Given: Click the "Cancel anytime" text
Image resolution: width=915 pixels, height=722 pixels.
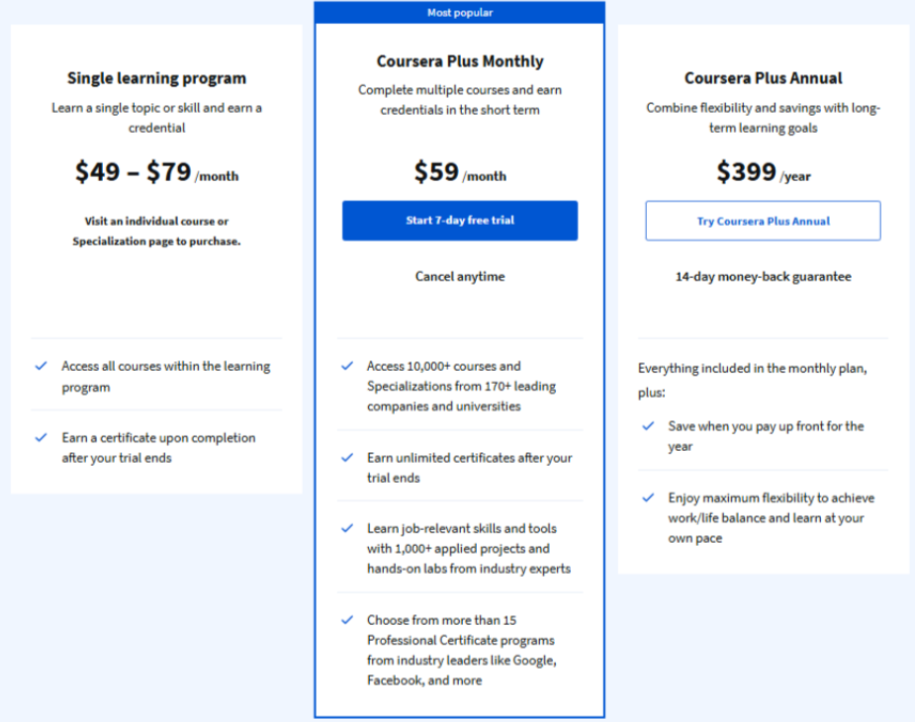Looking at the screenshot, I should click(x=460, y=276).
